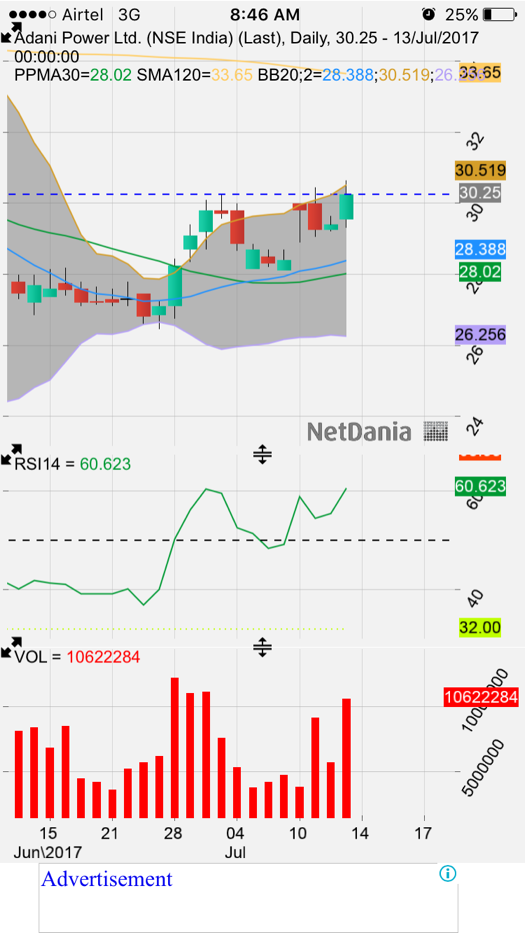This screenshot has height=933, width=525.
Task: Select the 60.623 RSI value label
Action: coord(480,486)
